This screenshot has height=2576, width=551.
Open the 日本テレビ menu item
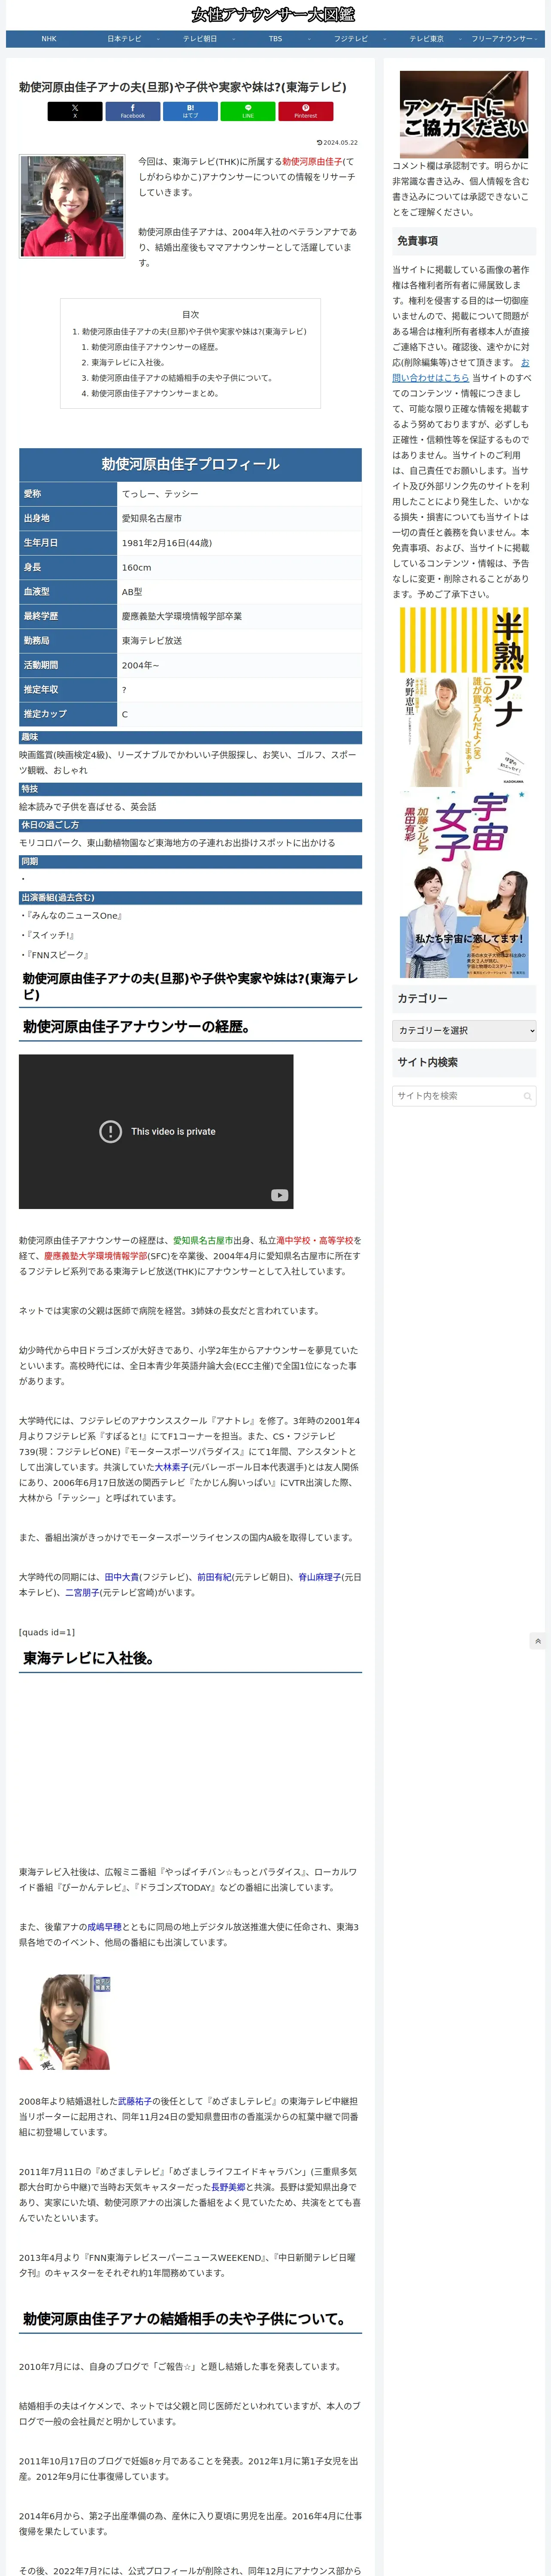coord(125,39)
